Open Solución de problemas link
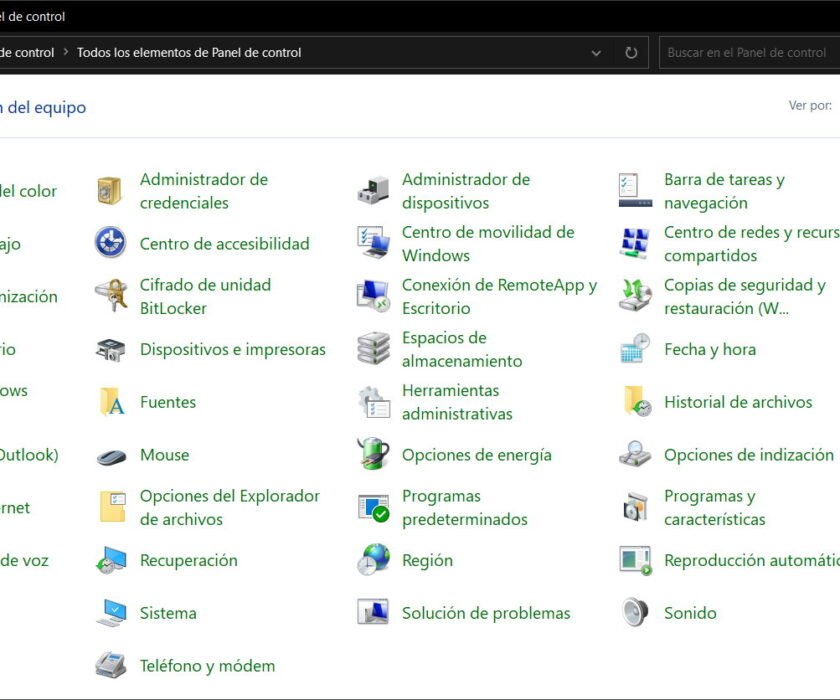Screen dimensions: 840x700 [486, 613]
